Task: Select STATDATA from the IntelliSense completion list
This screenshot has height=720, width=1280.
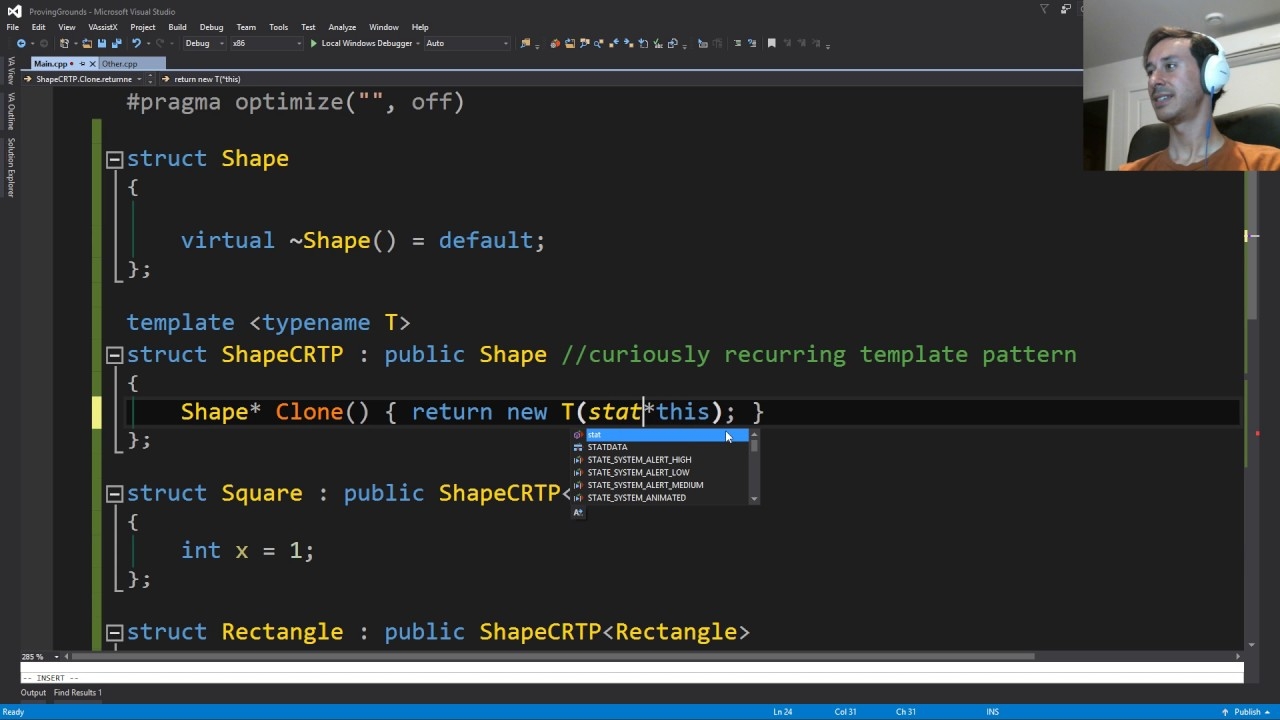Action: (608, 447)
